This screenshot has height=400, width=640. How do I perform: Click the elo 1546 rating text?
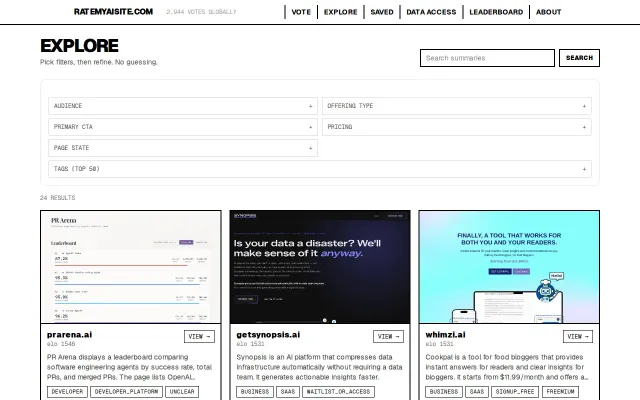point(61,344)
